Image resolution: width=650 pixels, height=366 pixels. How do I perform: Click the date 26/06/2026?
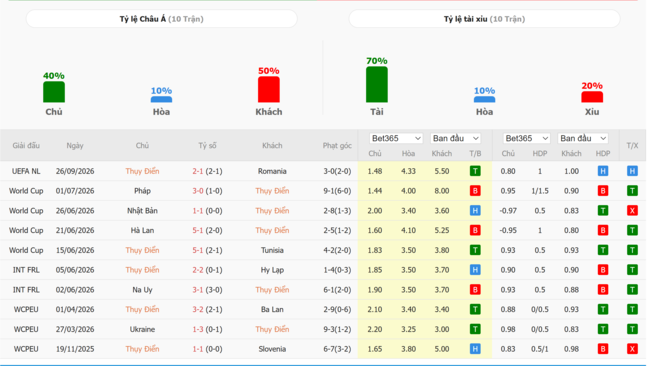75,211
